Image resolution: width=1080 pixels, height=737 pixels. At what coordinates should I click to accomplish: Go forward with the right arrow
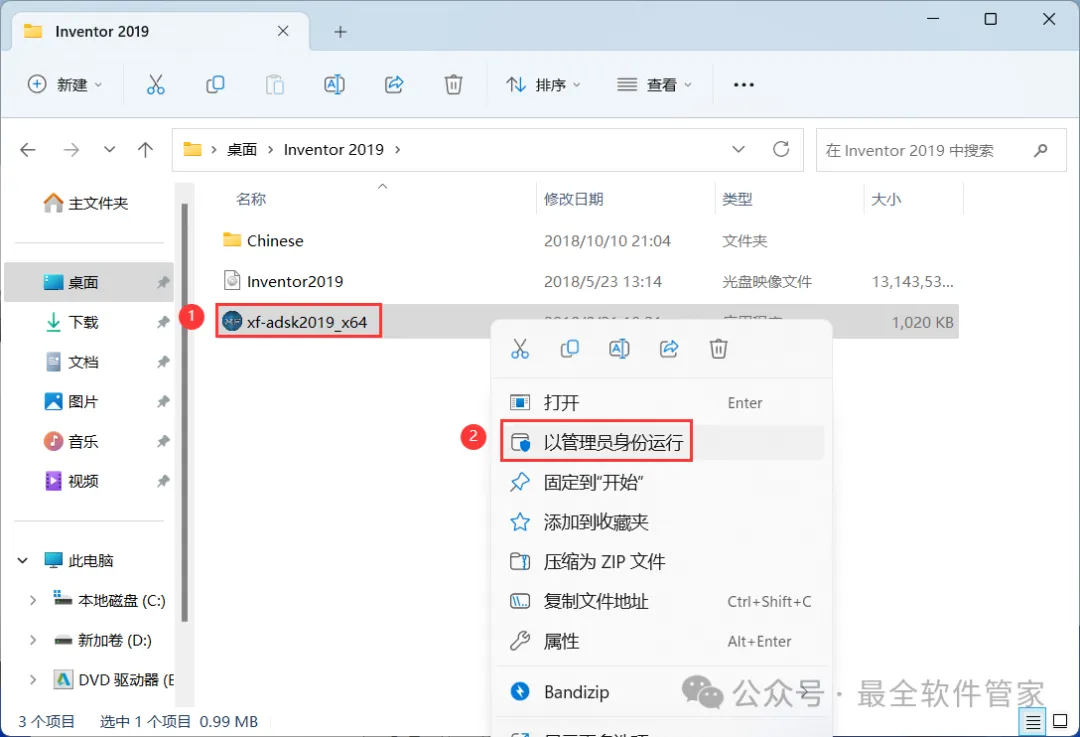click(x=71, y=149)
